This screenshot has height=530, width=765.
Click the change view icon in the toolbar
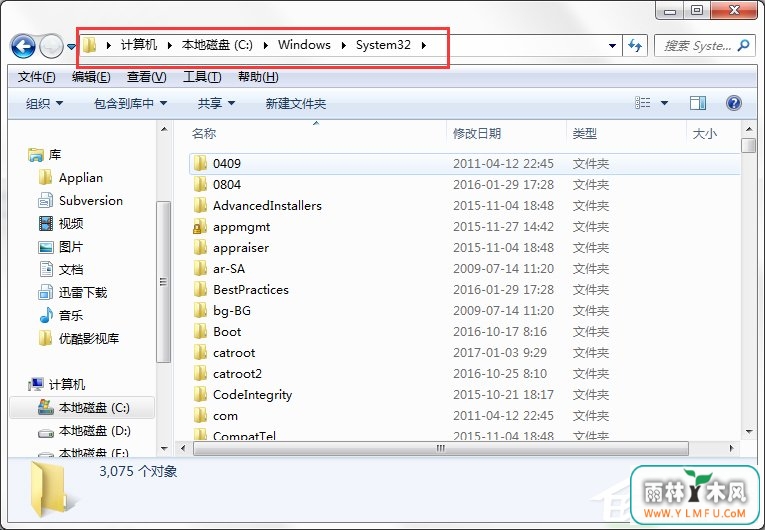click(x=643, y=103)
